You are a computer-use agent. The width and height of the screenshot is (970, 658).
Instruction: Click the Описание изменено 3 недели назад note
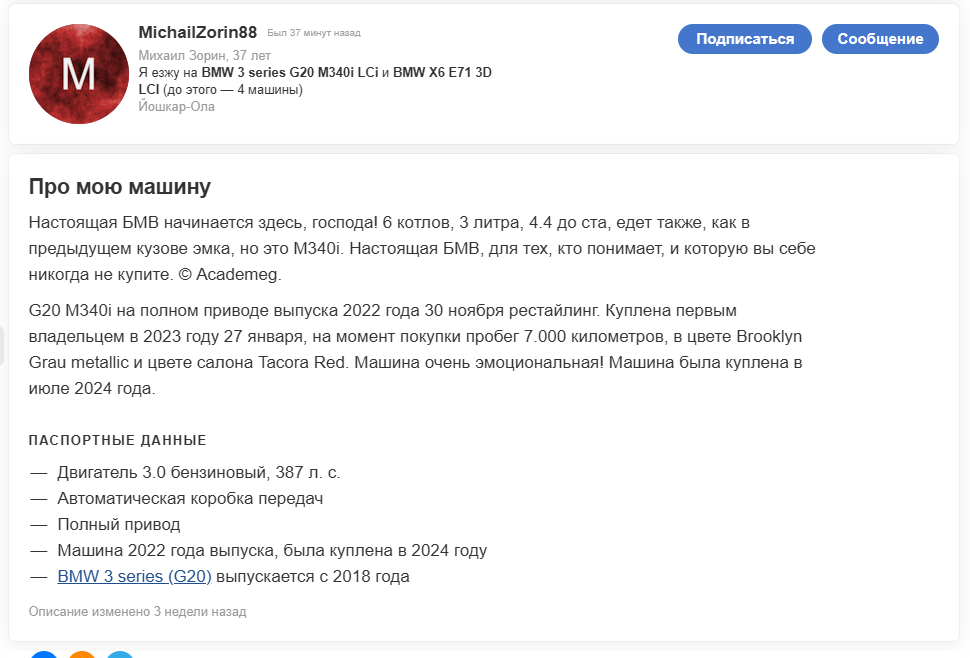[137, 611]
